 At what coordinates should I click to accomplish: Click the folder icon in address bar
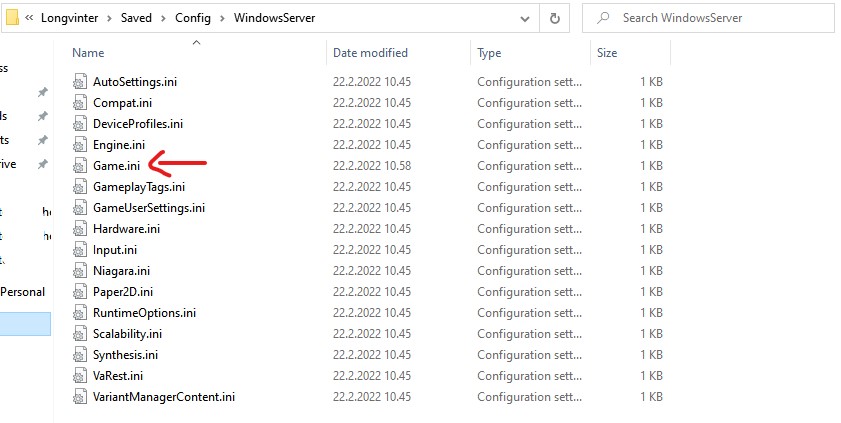click(x=12, y=17)
